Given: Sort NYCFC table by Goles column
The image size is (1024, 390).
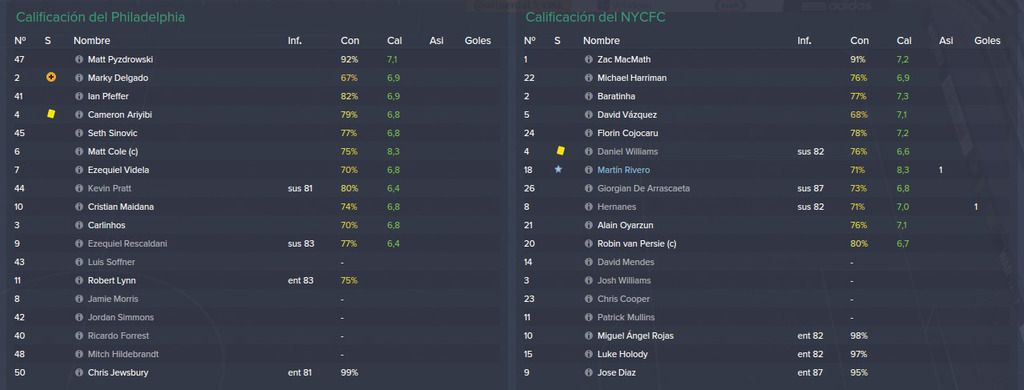Looking at the screenshot, I should 987,41.
